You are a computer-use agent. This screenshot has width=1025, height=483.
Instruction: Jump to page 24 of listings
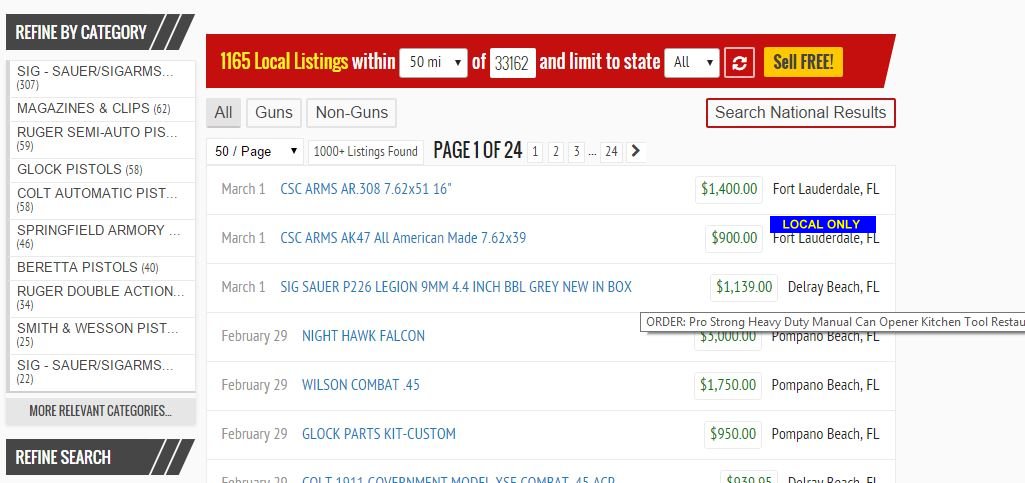611,152
